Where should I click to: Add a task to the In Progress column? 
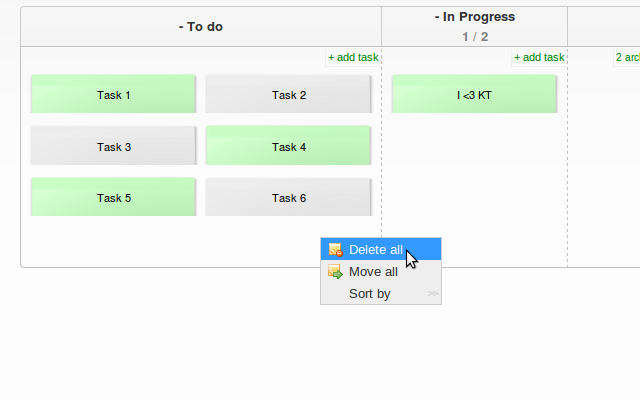point(539,58)
